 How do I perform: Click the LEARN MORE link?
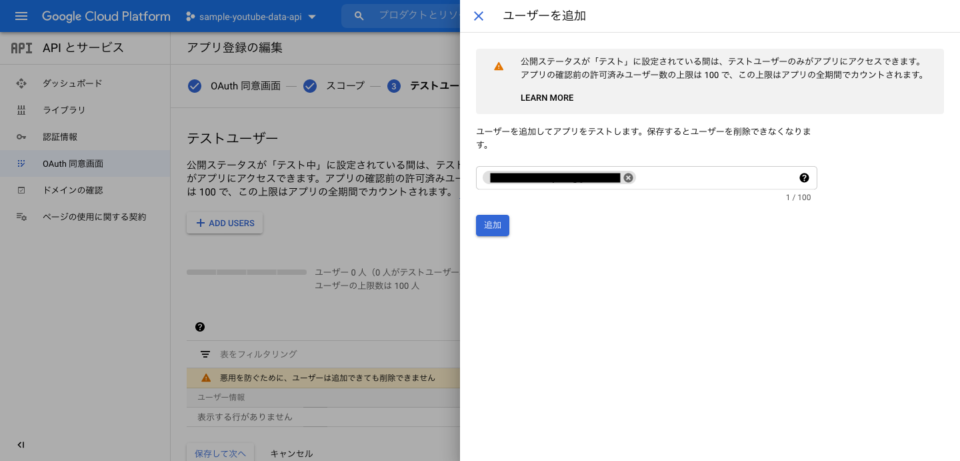pyautogui.click(x=547, y=97)
